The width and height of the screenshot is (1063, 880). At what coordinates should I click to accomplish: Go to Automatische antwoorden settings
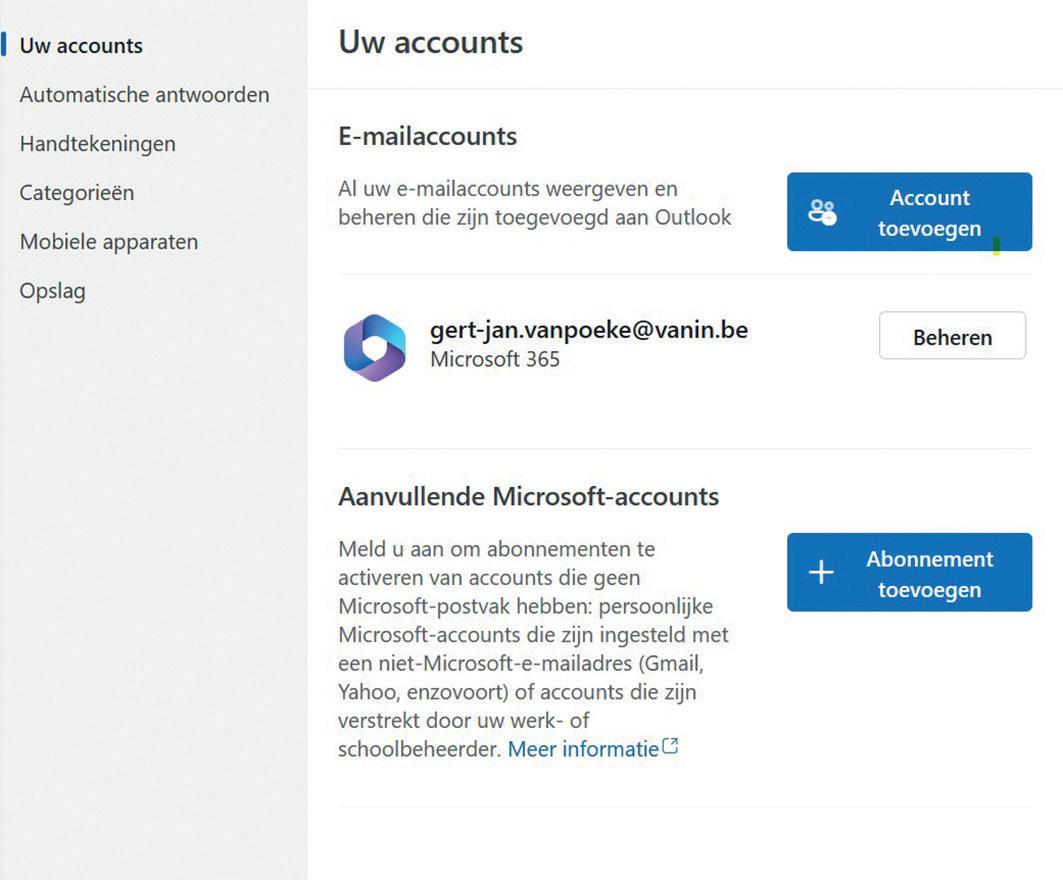[x=144, y=95]
